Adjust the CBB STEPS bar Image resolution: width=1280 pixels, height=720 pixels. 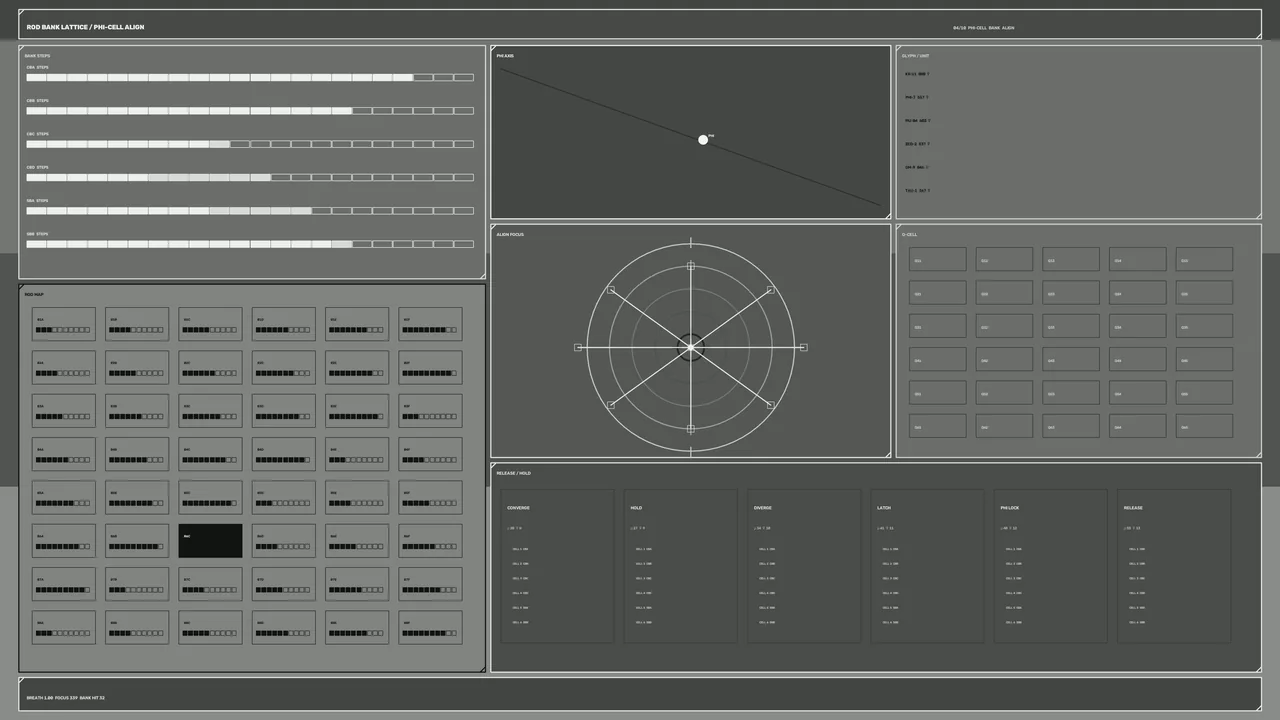click(250, 111)
